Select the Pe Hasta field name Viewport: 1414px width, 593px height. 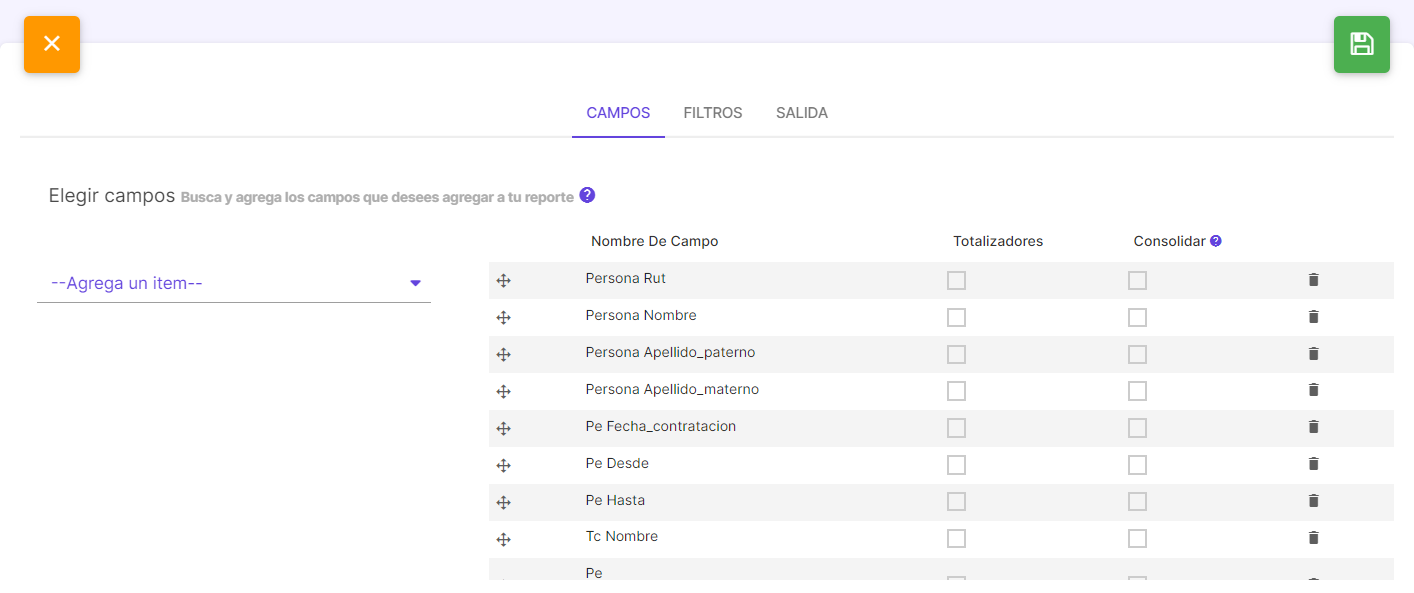pyautogui.click(x=615, y=500)
